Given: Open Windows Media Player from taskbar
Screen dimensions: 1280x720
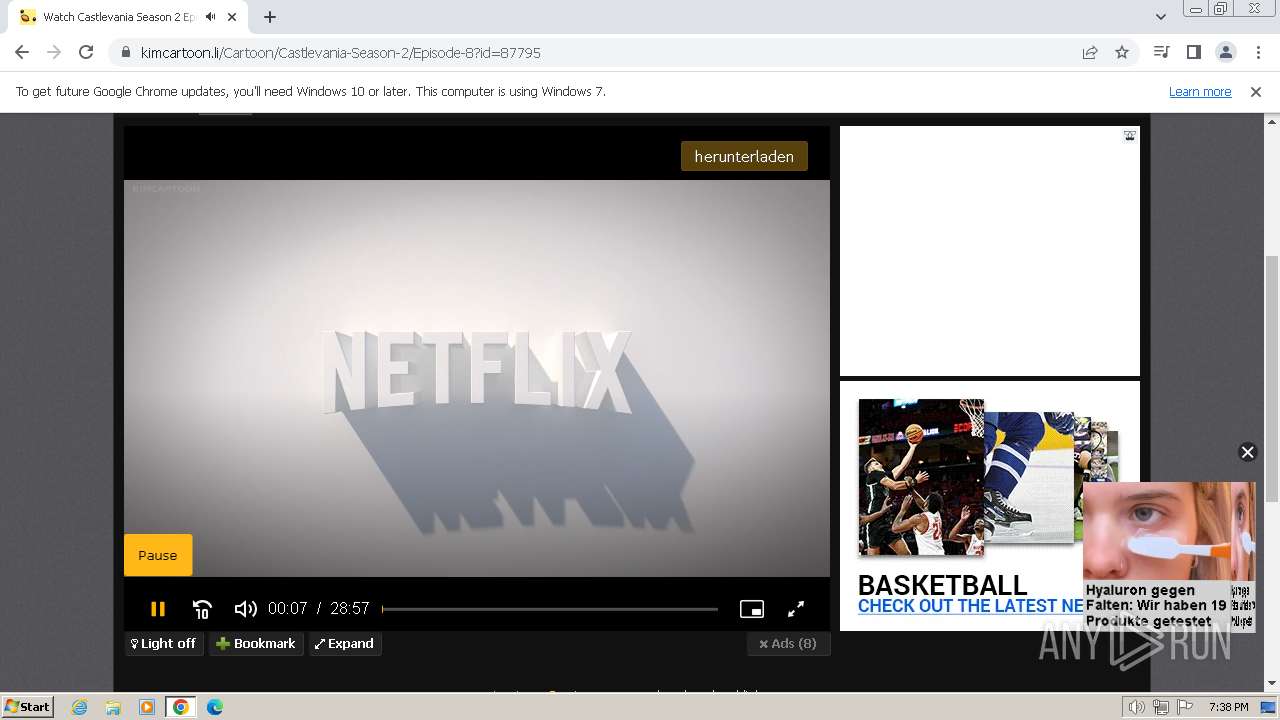Looking at the screenshot, I should (x=147, y=707).
